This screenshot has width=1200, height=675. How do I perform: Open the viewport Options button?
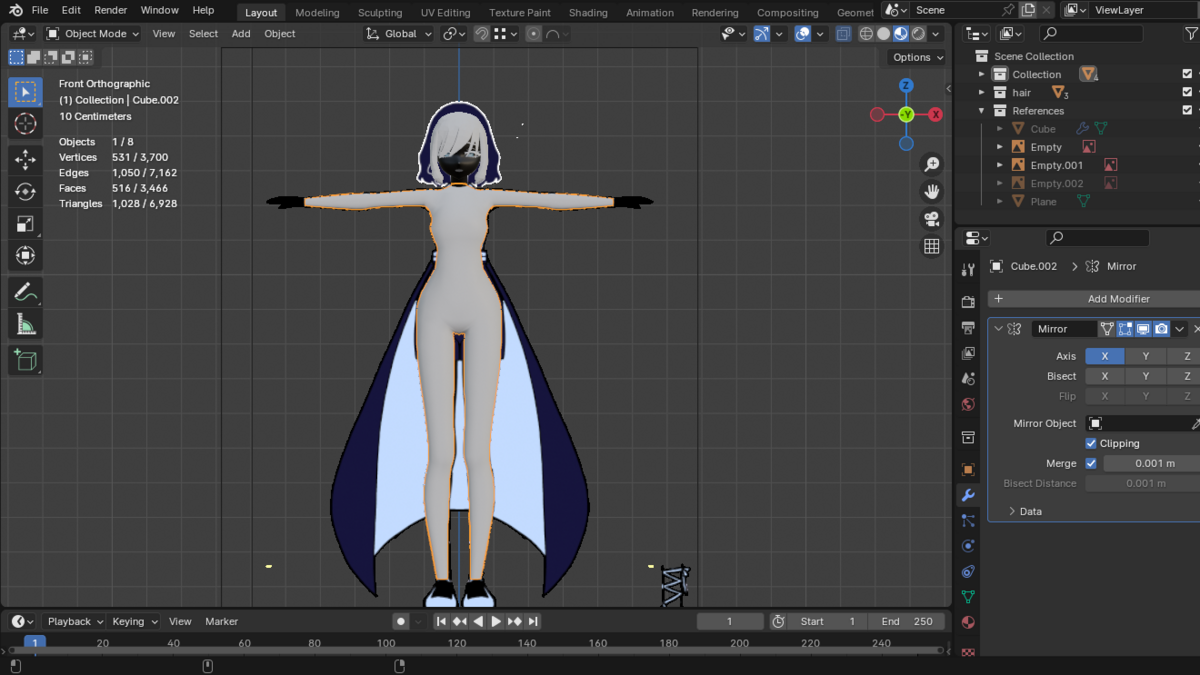point(916,57)
